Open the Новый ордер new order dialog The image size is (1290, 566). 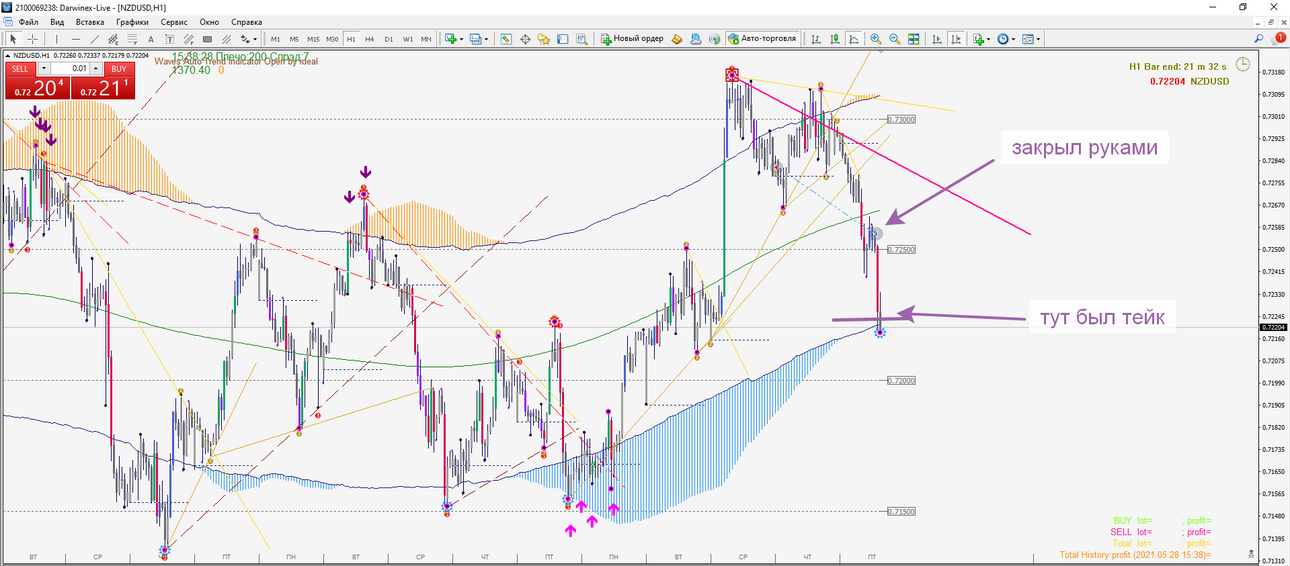[631, 39]
